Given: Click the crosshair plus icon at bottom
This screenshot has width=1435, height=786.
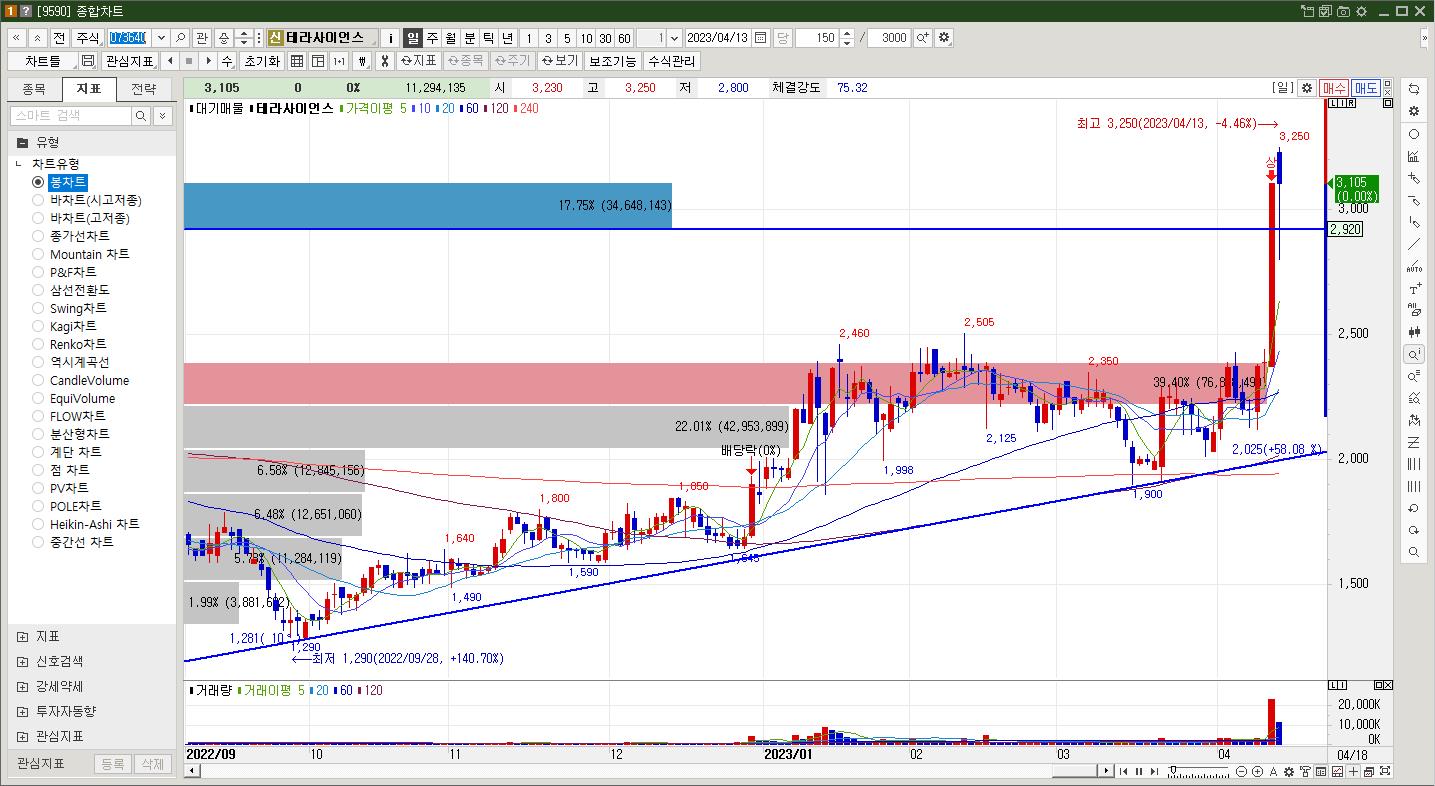Looking at the screenshot, I should [1353, 771].
